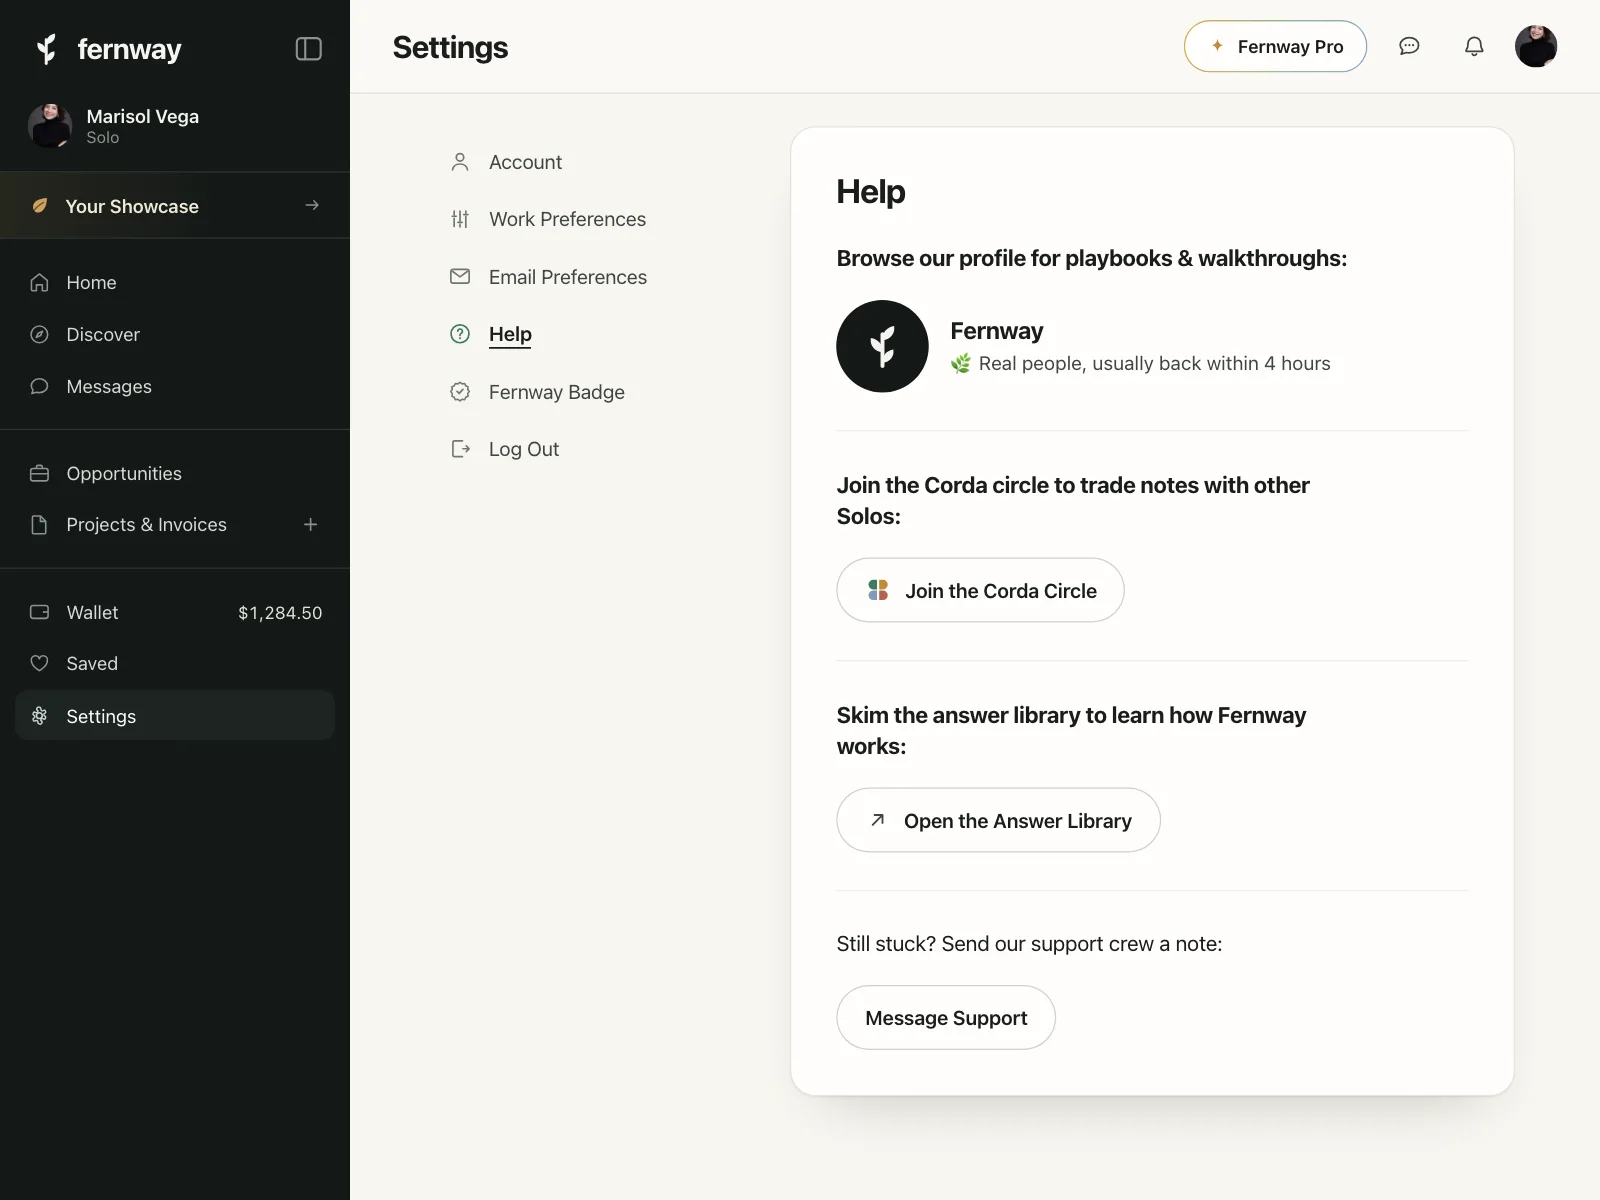Click Email Preferences envelope icon
The height and width of the screenshot is (1200, 1600).
click(460, 277)
